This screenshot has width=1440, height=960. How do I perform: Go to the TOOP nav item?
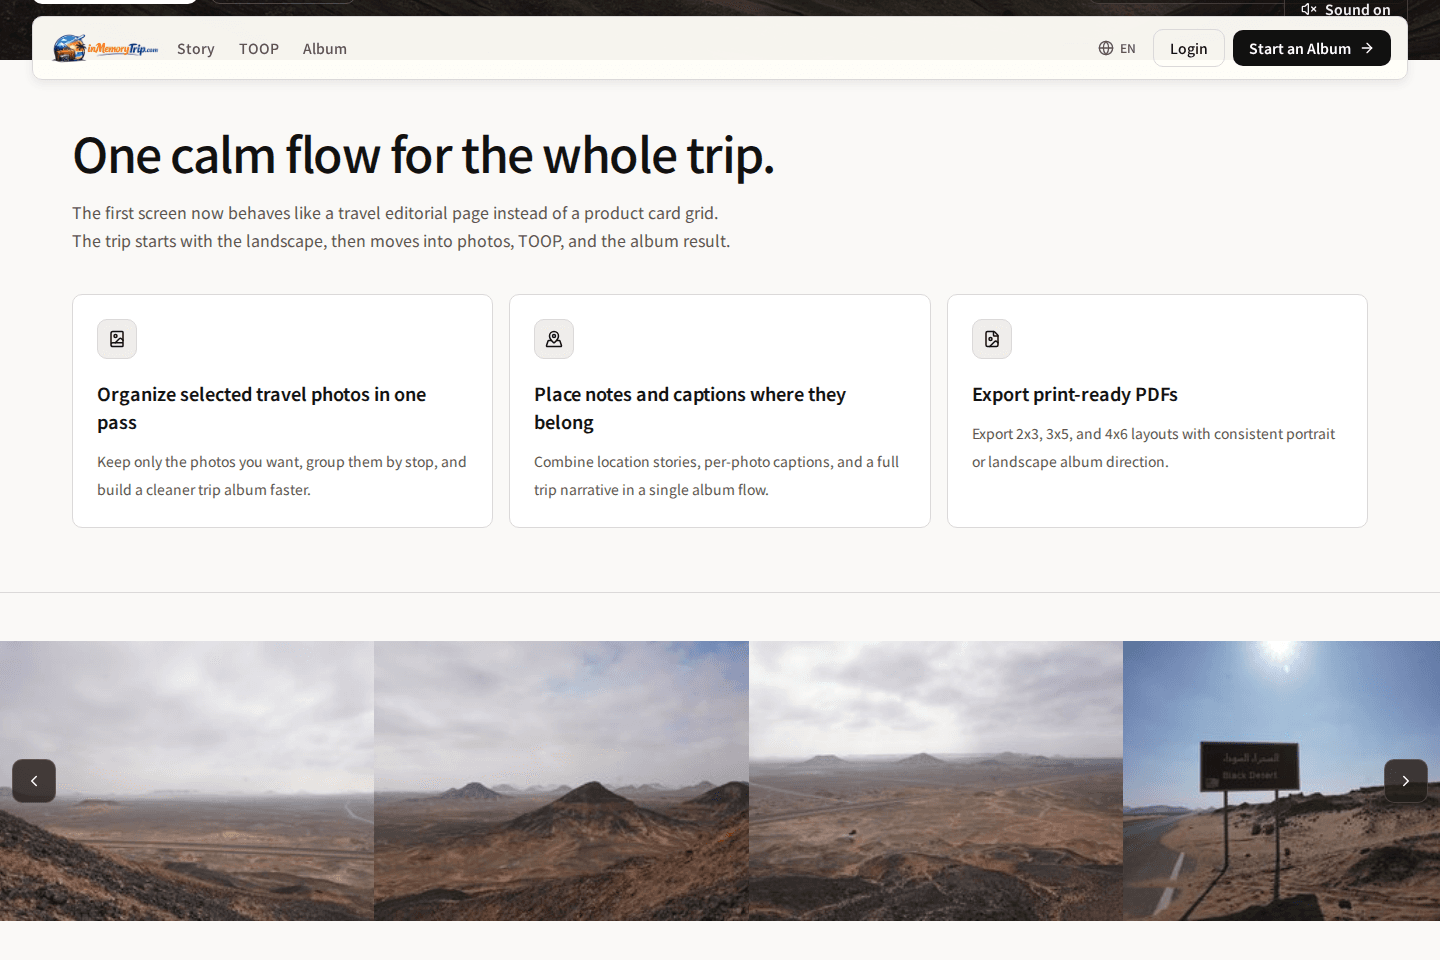[259, 49]
